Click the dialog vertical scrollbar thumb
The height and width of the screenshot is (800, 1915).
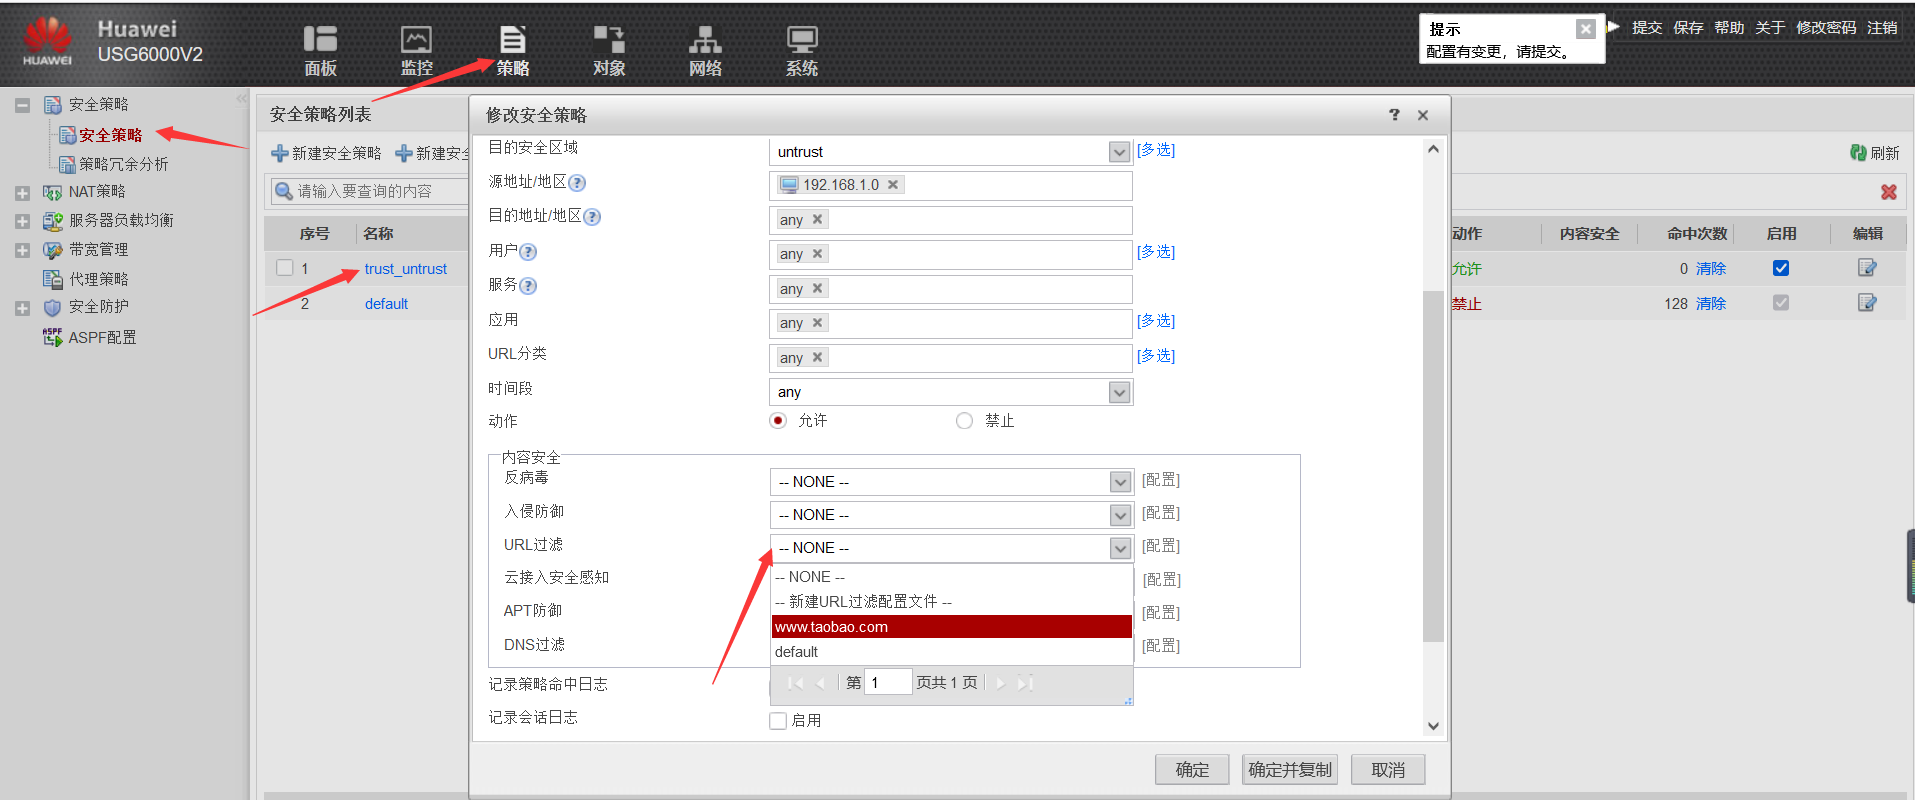pos(1433,465)
